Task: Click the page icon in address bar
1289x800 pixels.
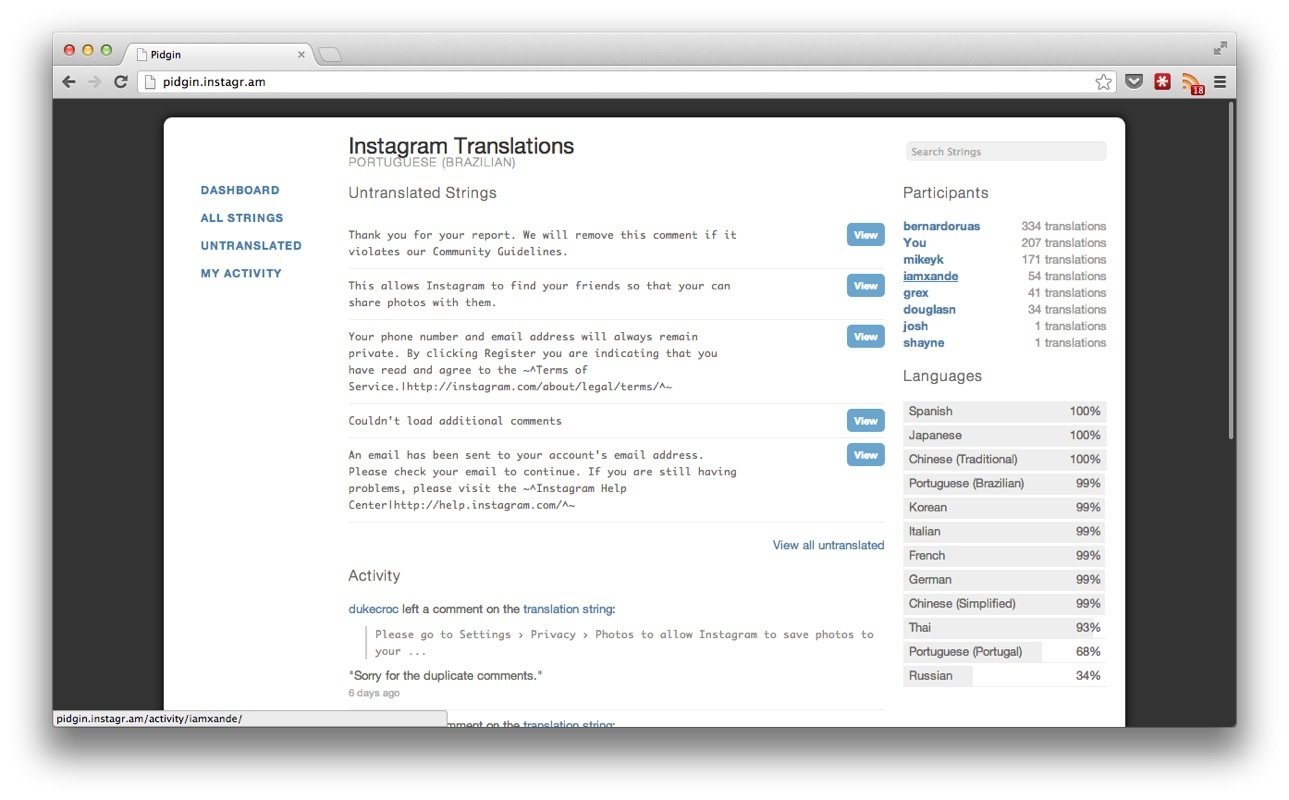Action: (150, 82)
